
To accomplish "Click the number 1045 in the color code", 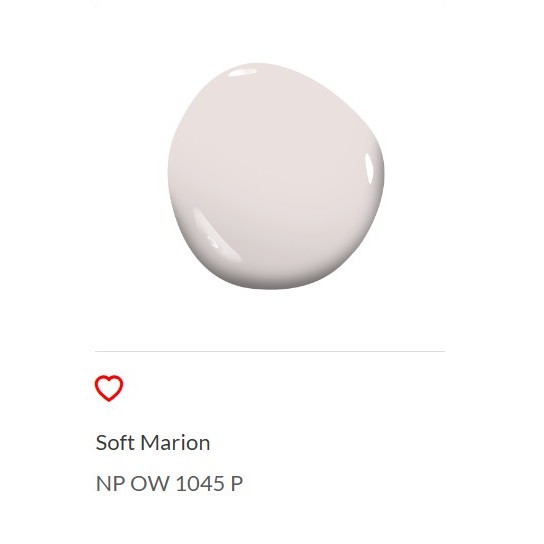I will pos(200,483).
